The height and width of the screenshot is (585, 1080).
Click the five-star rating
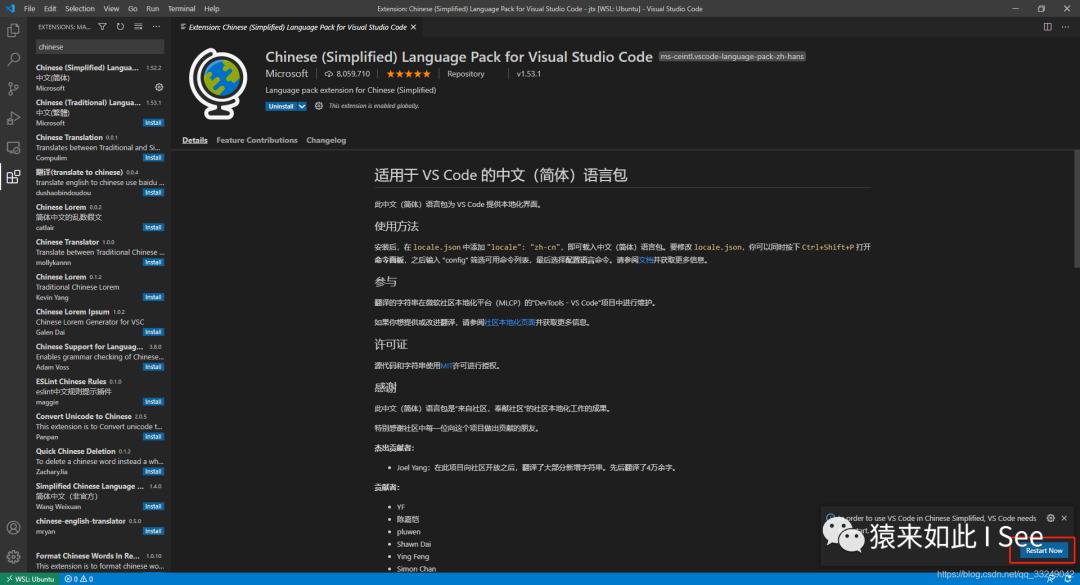point(408,74)
